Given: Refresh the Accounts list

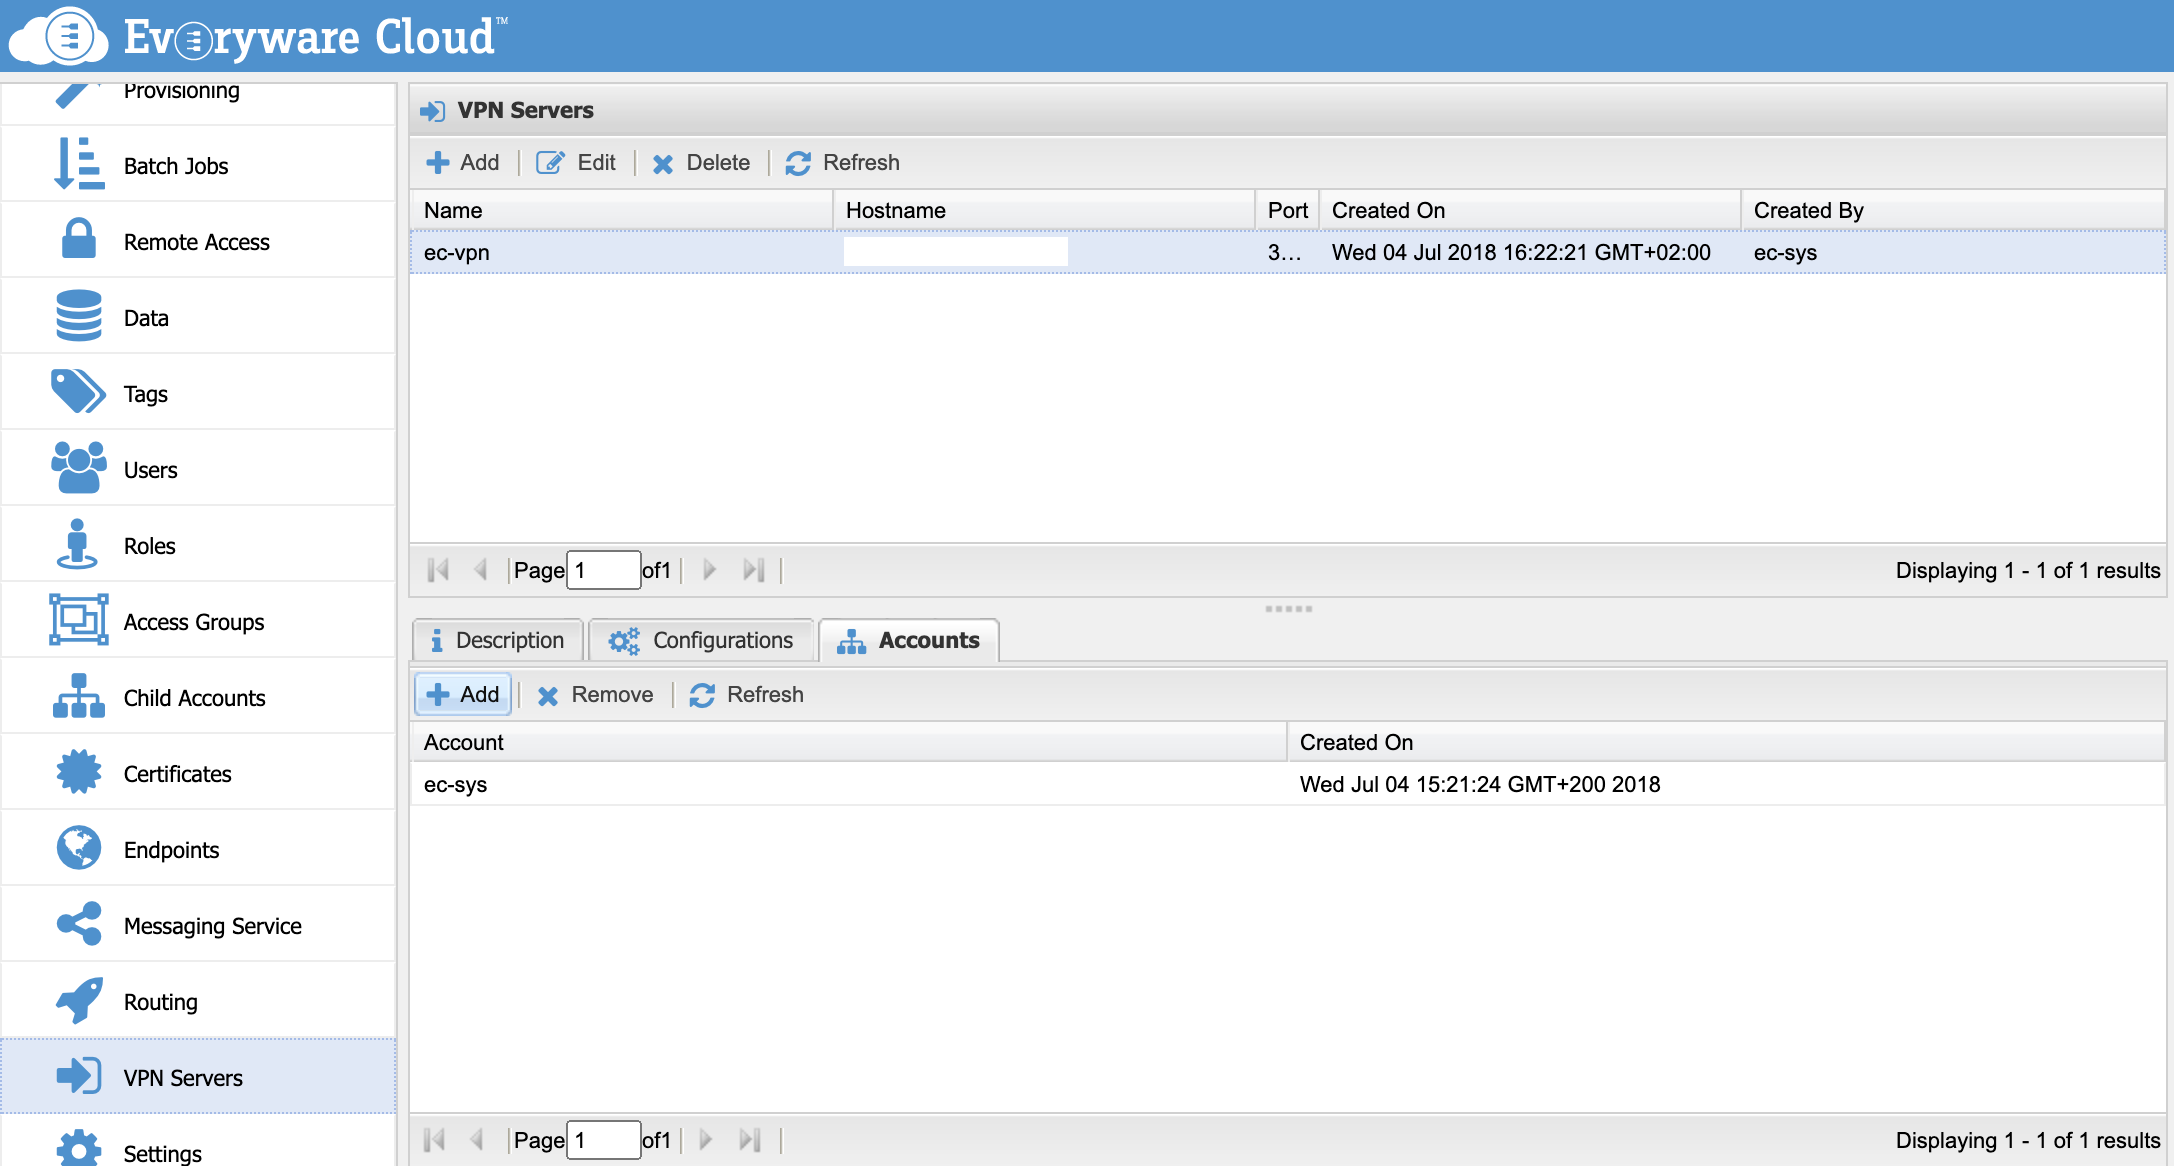Looking at the screenshot, I should click(x=747, y=695).
